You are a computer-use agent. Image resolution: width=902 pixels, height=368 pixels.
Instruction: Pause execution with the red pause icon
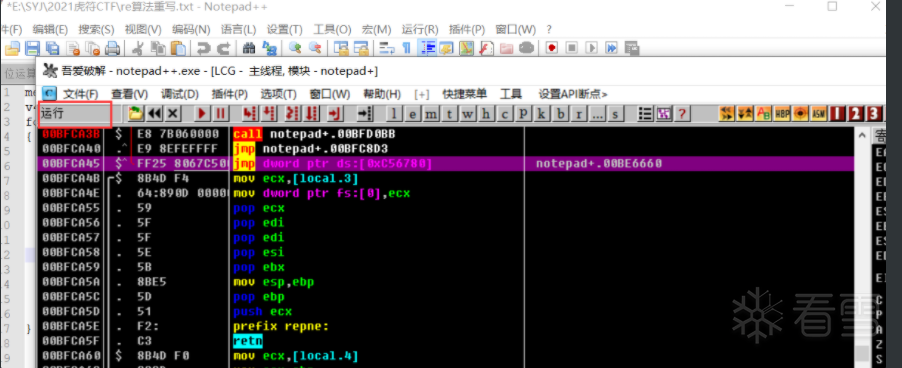(x=220, y=114)
